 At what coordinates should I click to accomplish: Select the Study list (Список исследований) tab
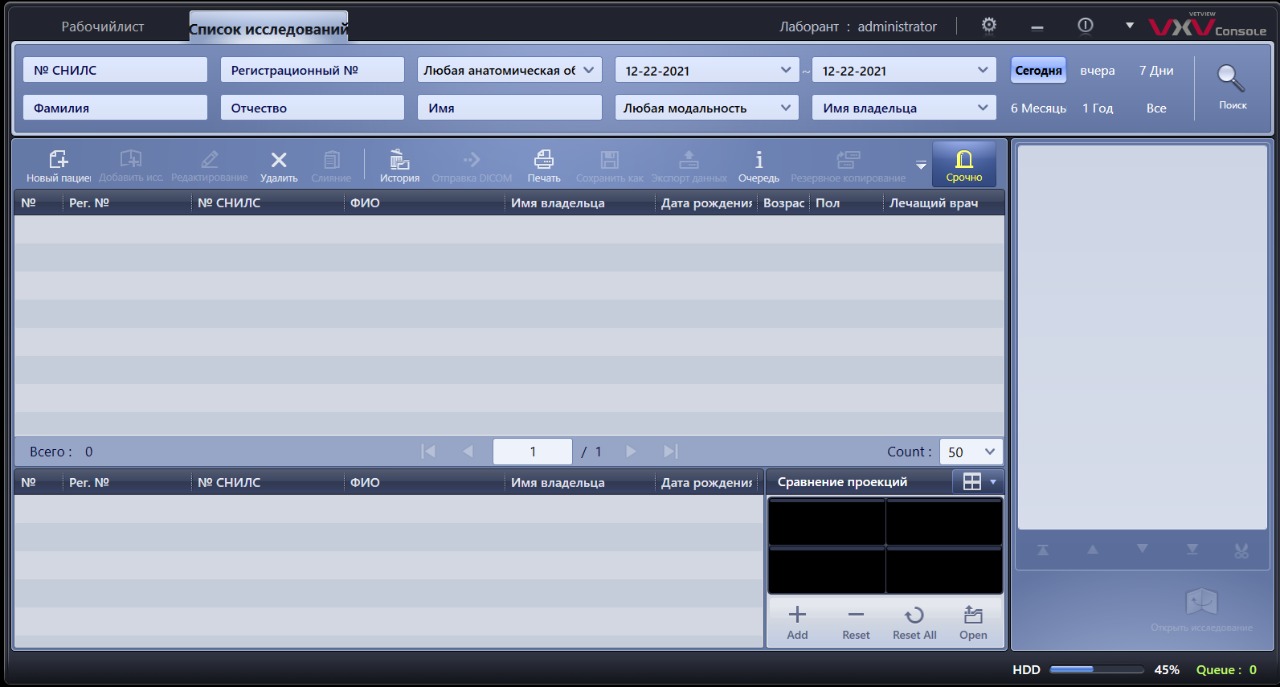coord(268,28)
